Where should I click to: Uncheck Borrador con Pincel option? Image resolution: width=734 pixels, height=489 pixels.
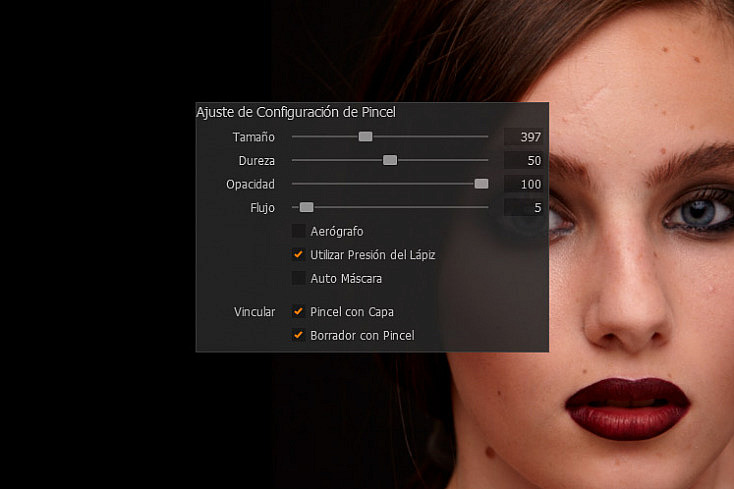(298, 335)
